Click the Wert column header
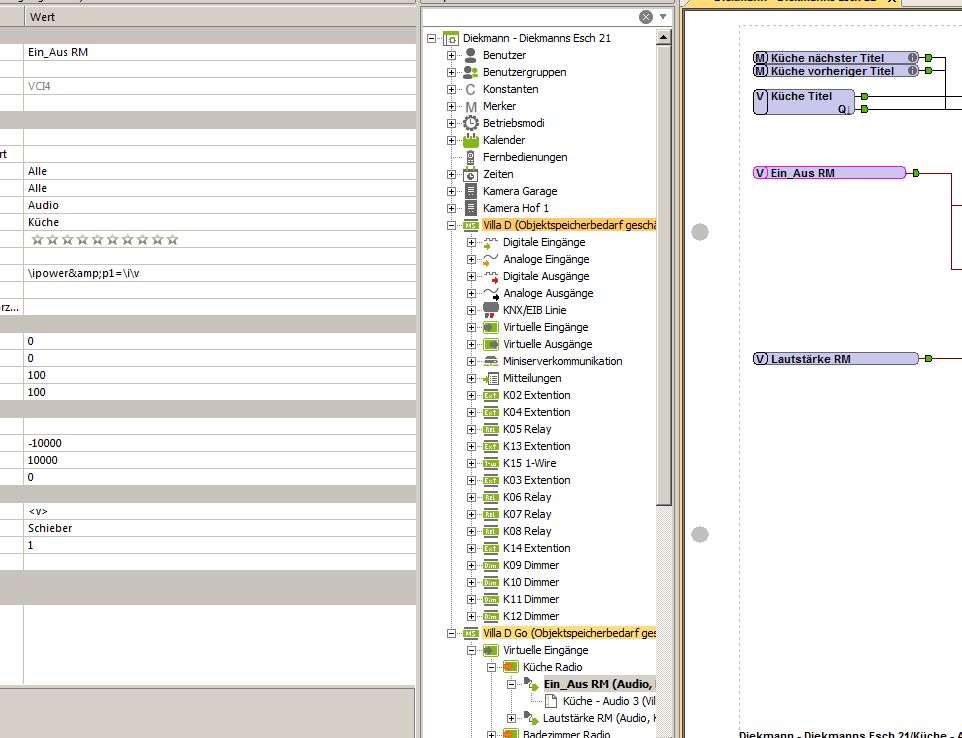Screen dimensions: 962x738 220,17
